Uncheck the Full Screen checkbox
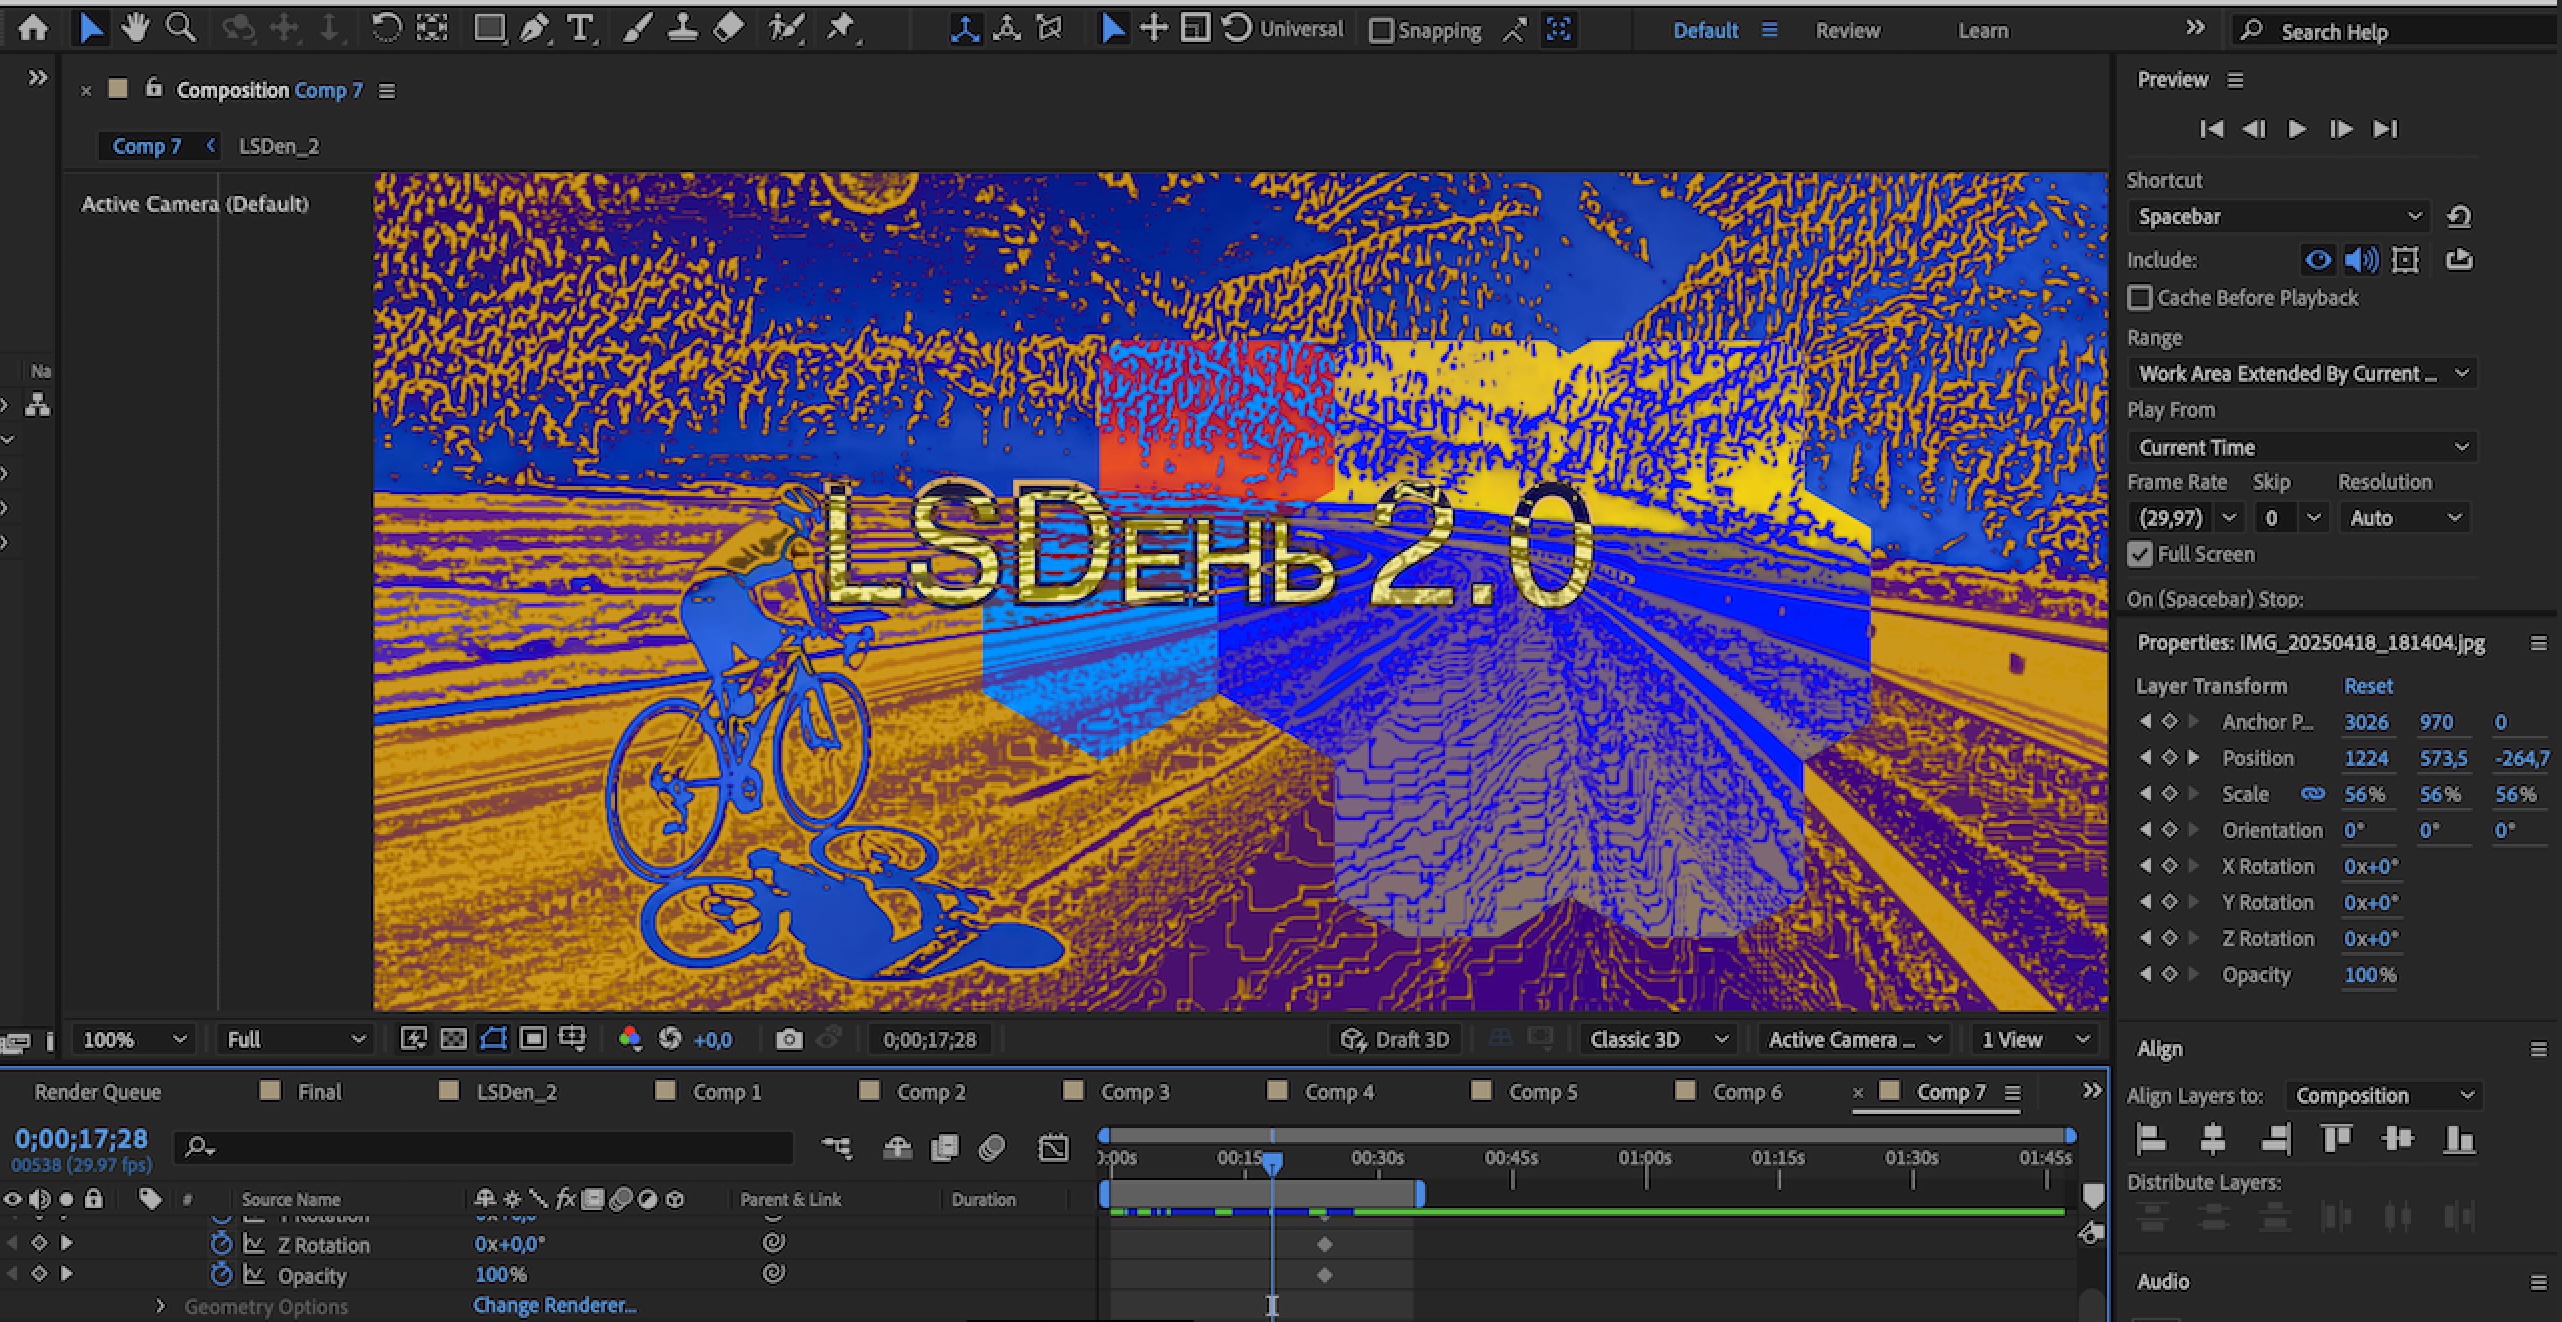 (x=2140, y=554)
